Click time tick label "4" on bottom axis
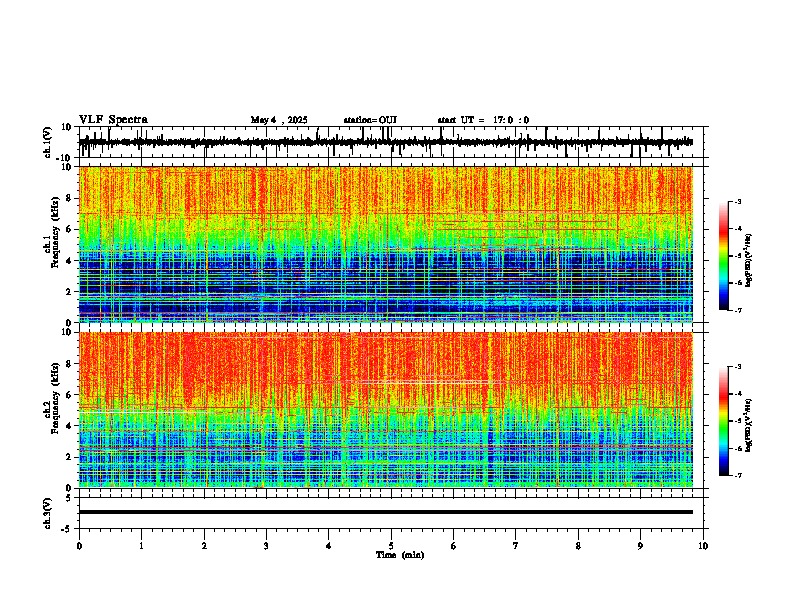 click(329, 546)
